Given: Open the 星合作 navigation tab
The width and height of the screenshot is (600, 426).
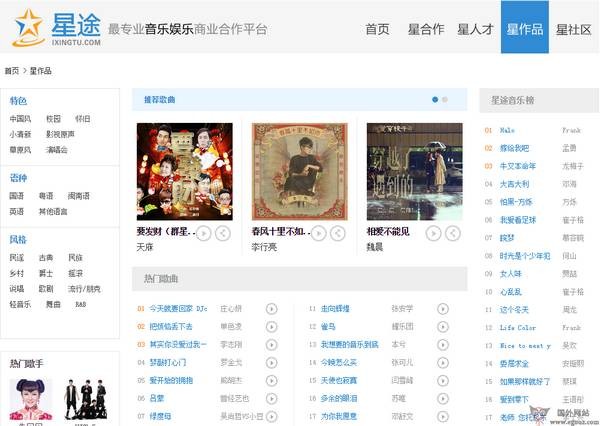Looking at the screenshot, I should [x=426, y=28].
